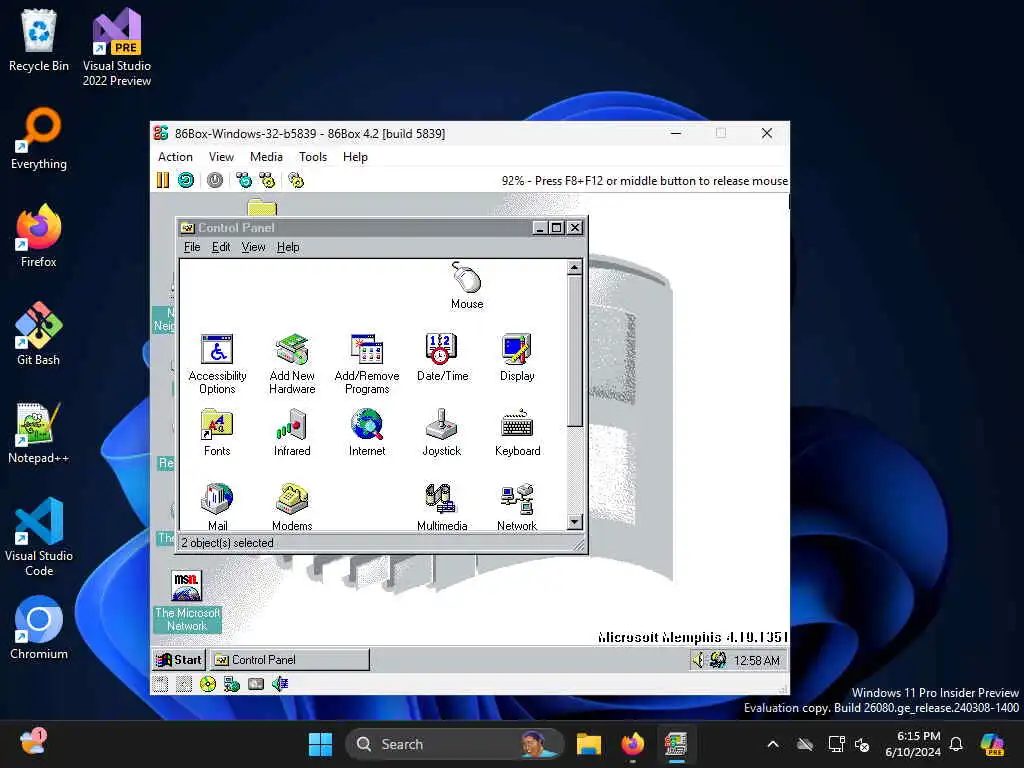Open Recycle Bin on host desktop

pos(39,40)
